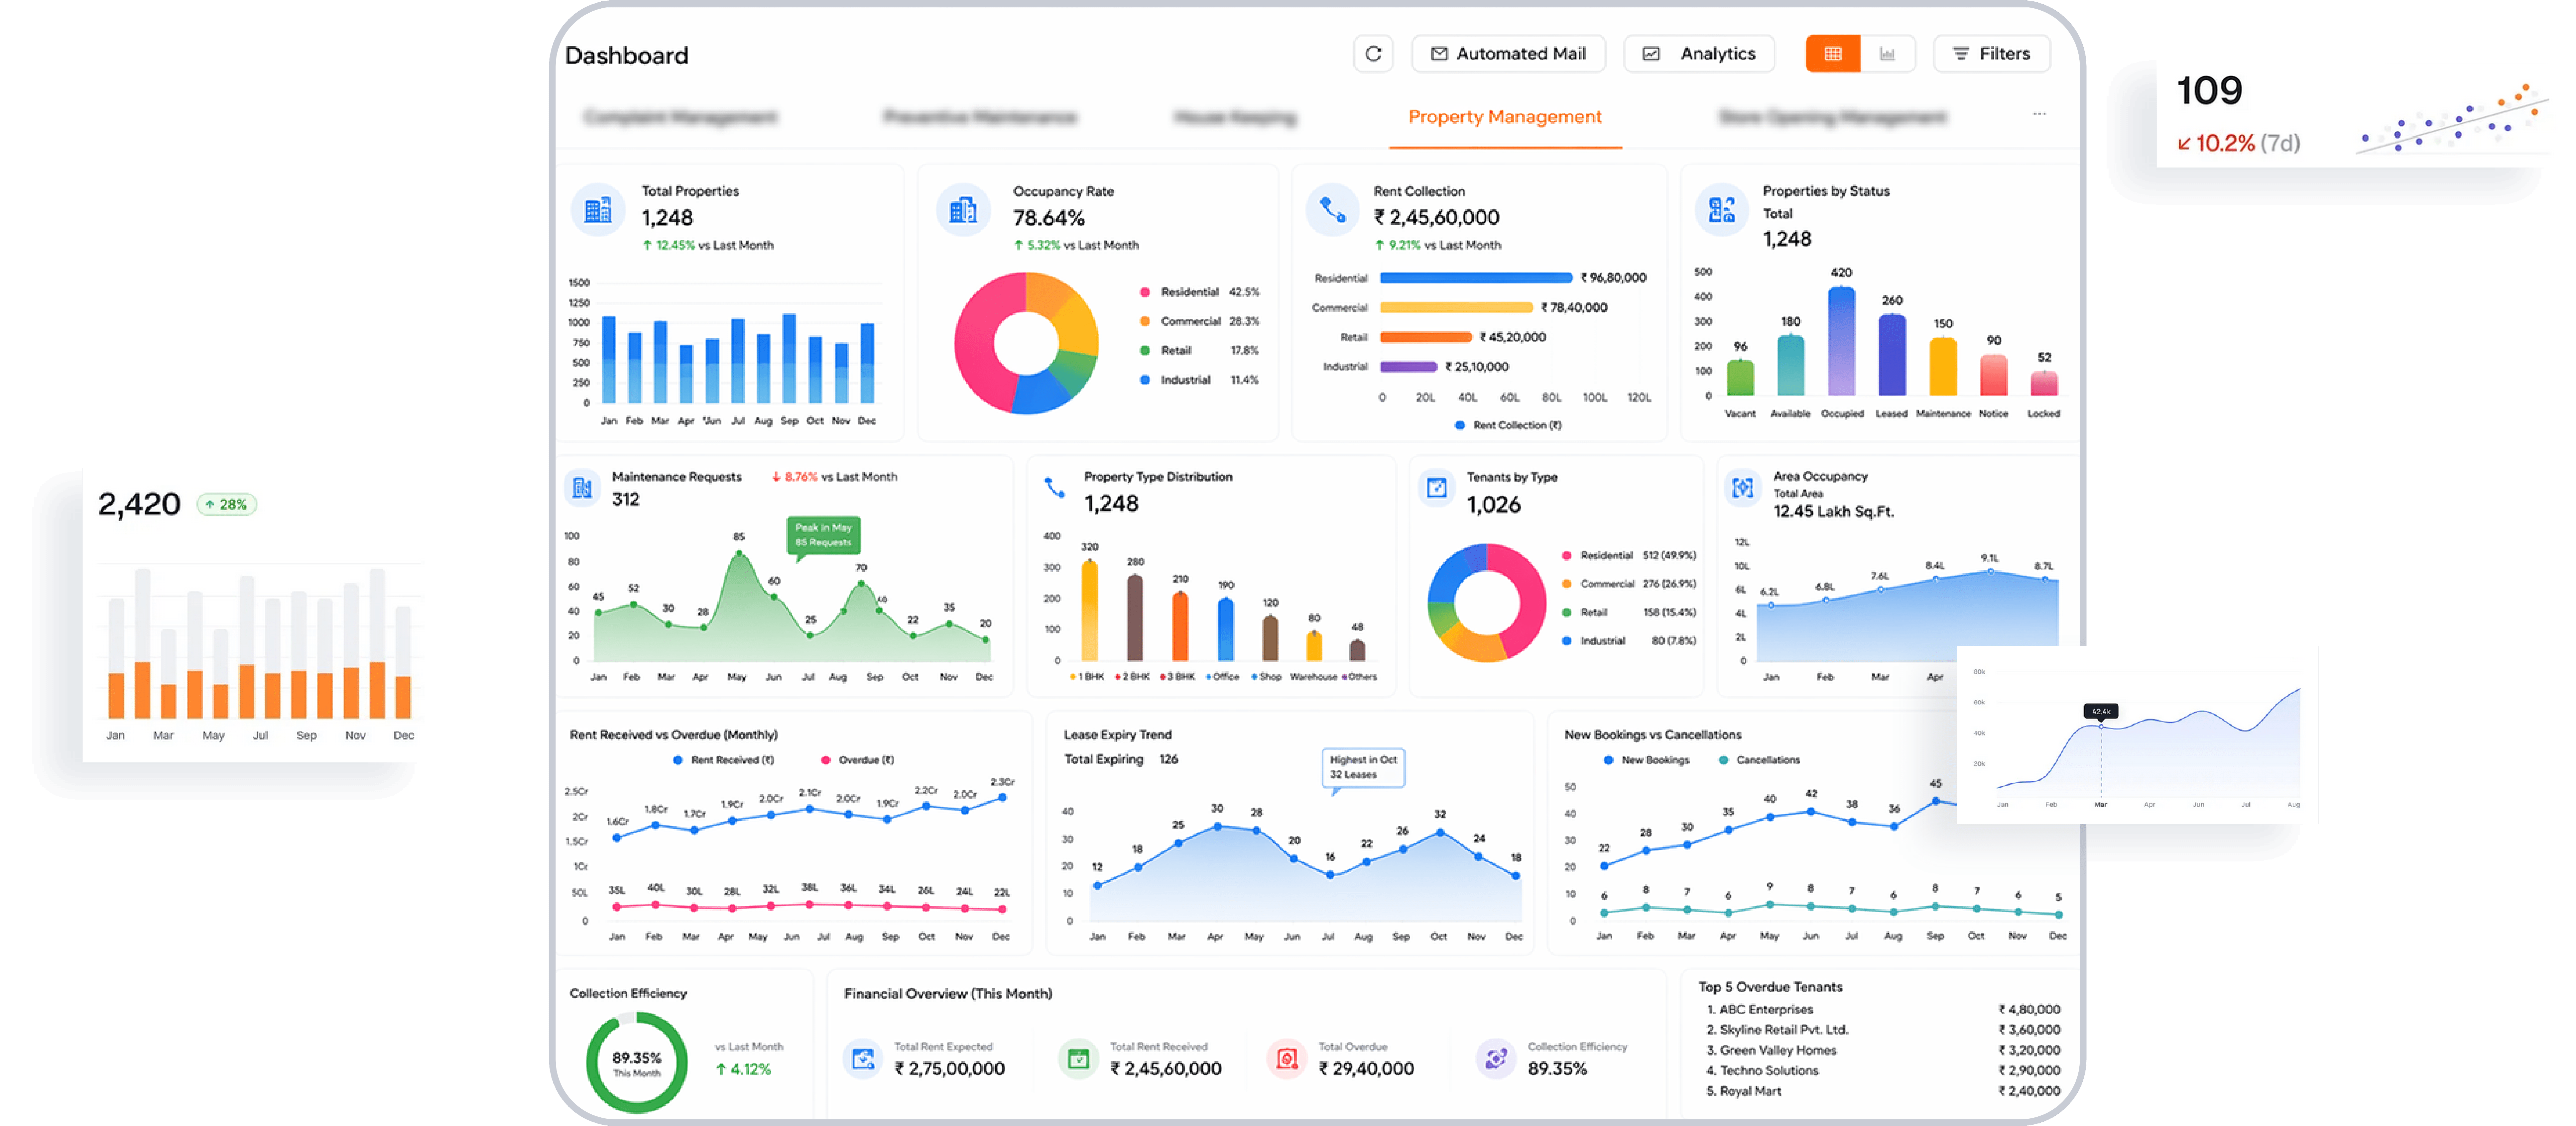Open the Filters button

click(x=1992, y=54)
